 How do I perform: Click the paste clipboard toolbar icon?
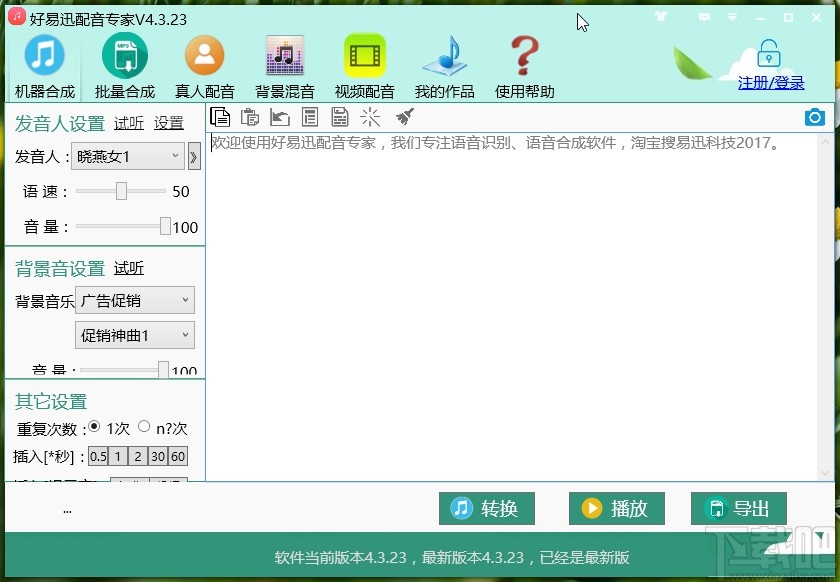click(x=250, y=117)
